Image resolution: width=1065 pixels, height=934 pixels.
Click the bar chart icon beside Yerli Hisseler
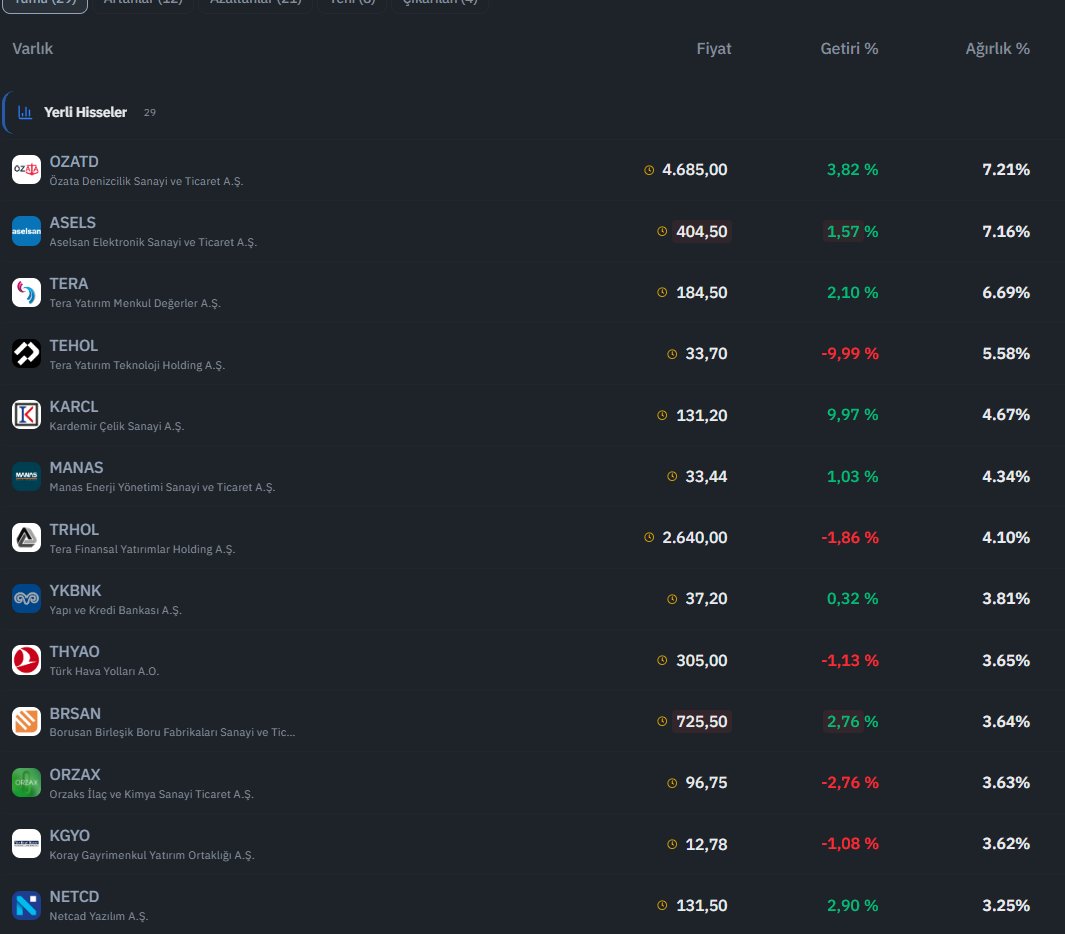pyautogui.click(x=25, y=112)
